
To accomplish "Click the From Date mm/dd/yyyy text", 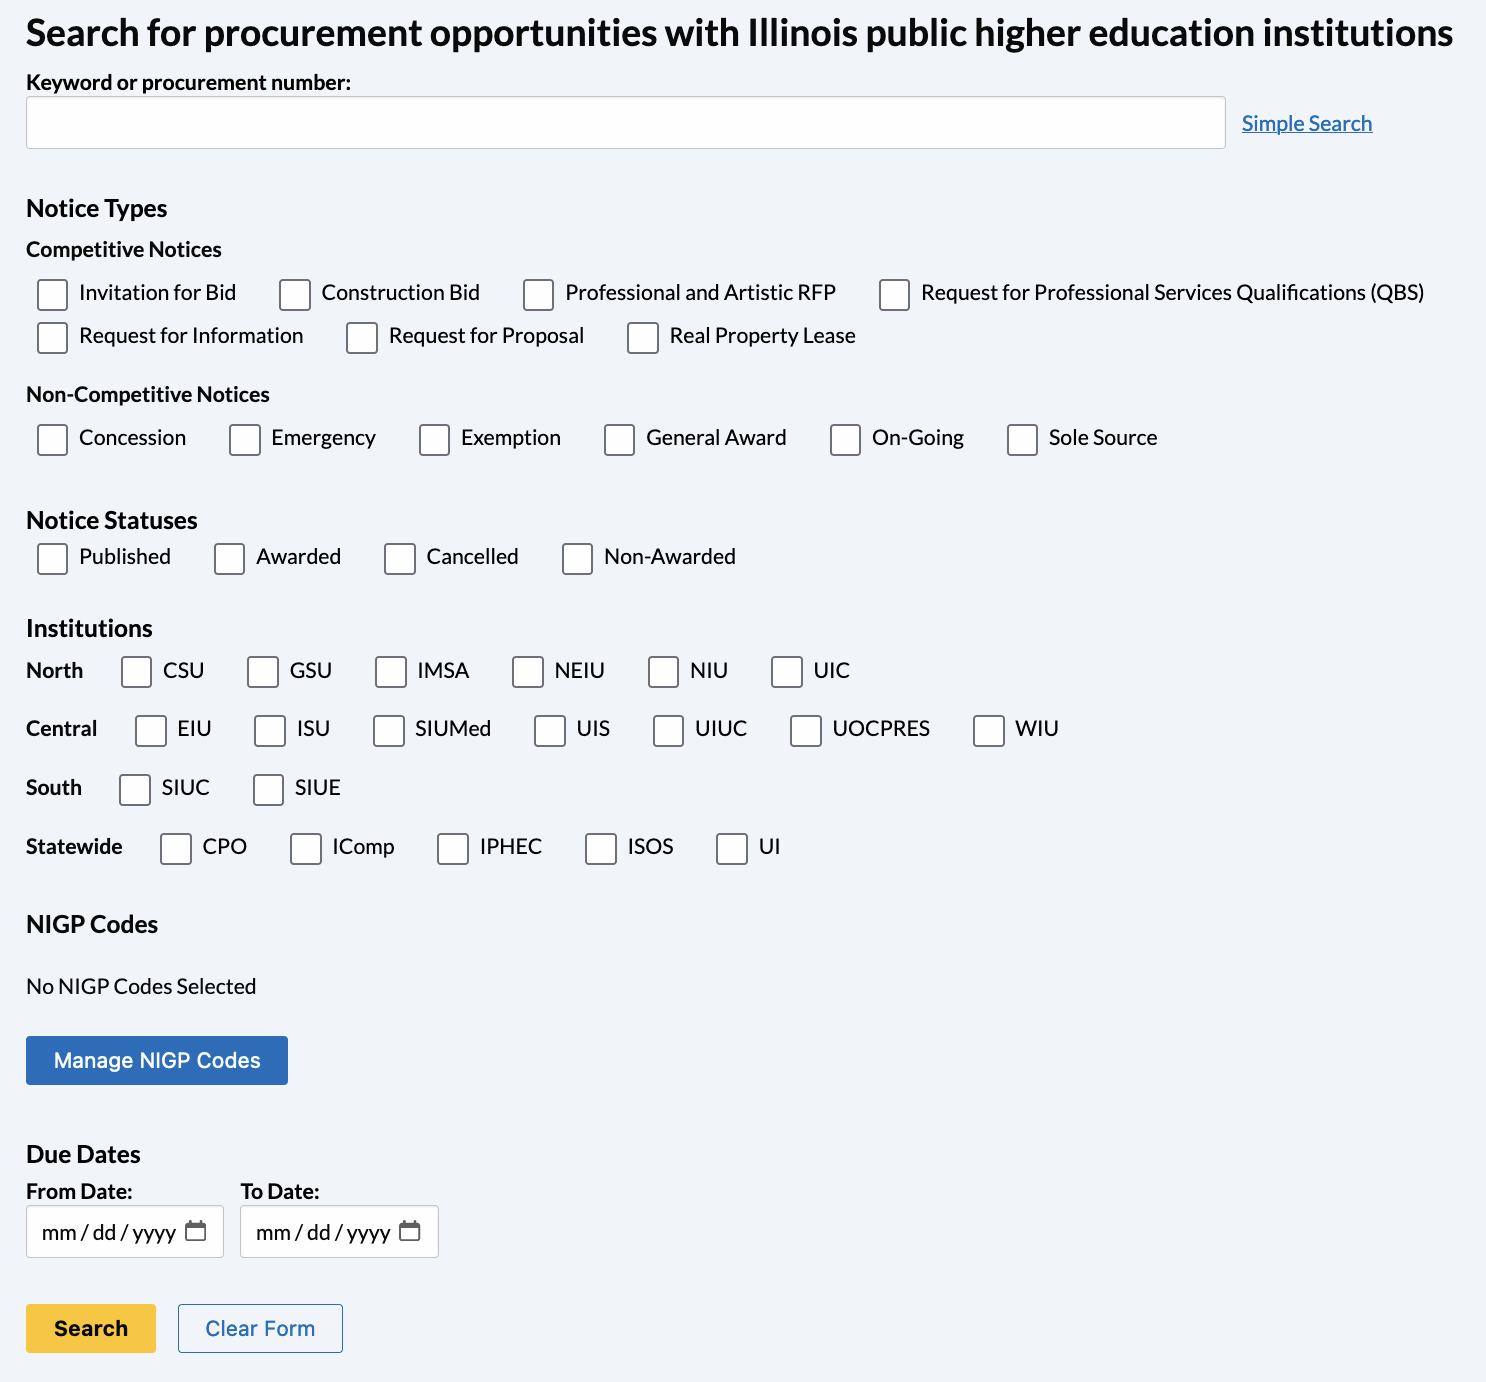I will pos(109,1232).
